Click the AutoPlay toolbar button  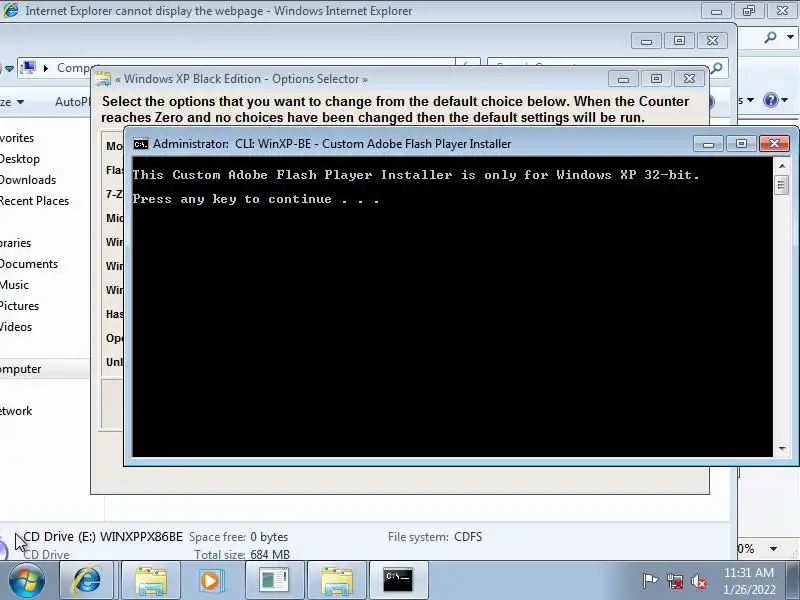point(72,102)
